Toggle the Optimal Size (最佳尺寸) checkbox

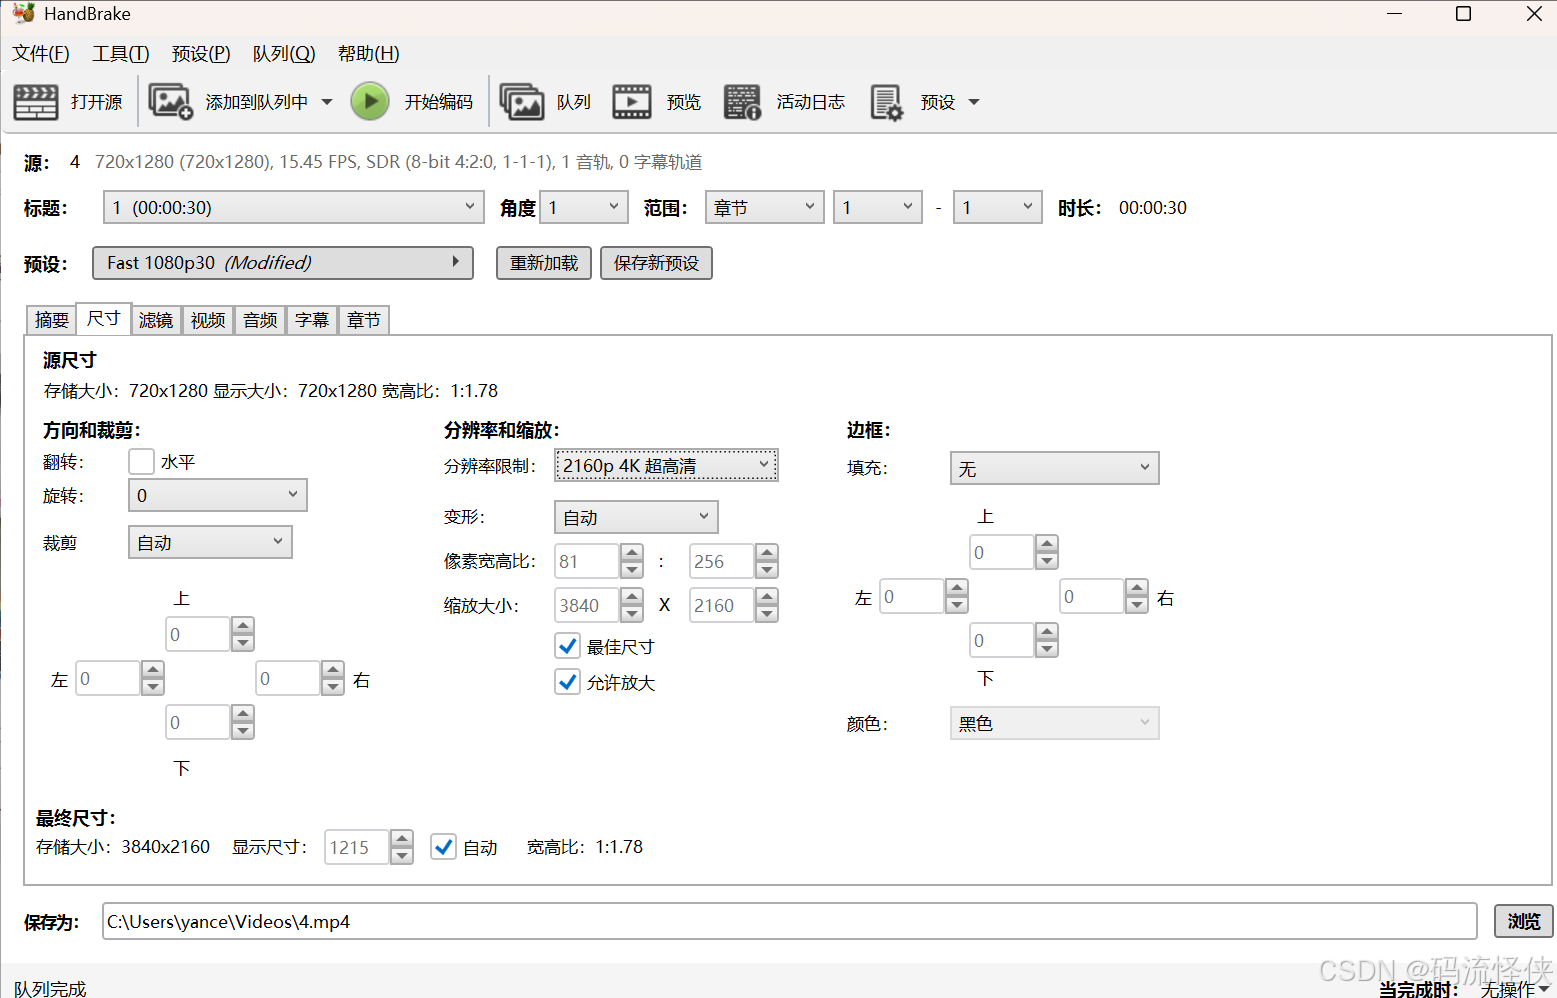click(x=568, y=646)
